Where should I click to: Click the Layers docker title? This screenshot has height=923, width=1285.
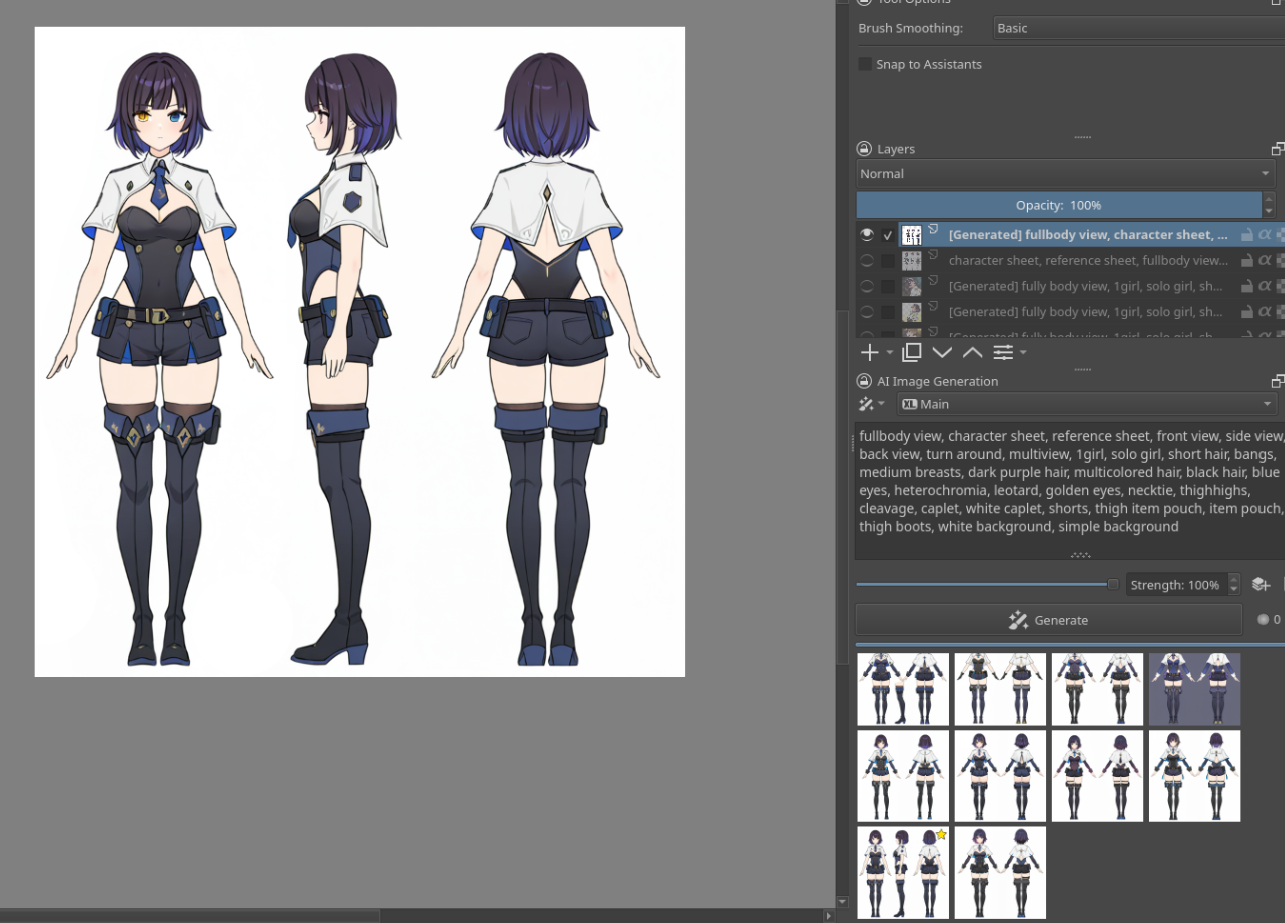point(896,149)
